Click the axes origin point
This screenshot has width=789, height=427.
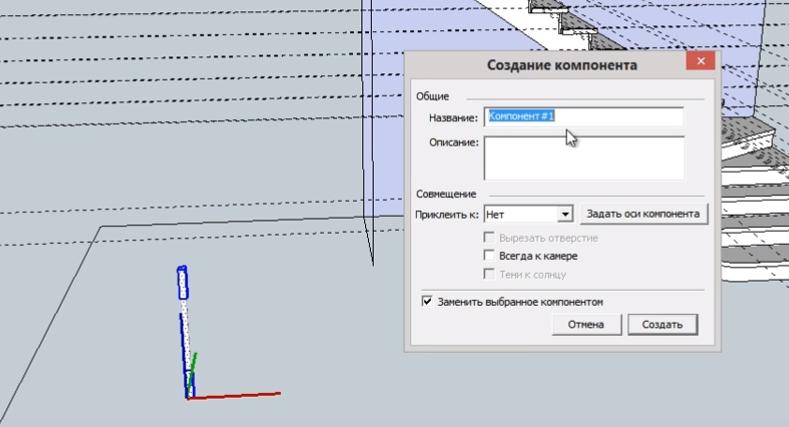click(189, 397)
